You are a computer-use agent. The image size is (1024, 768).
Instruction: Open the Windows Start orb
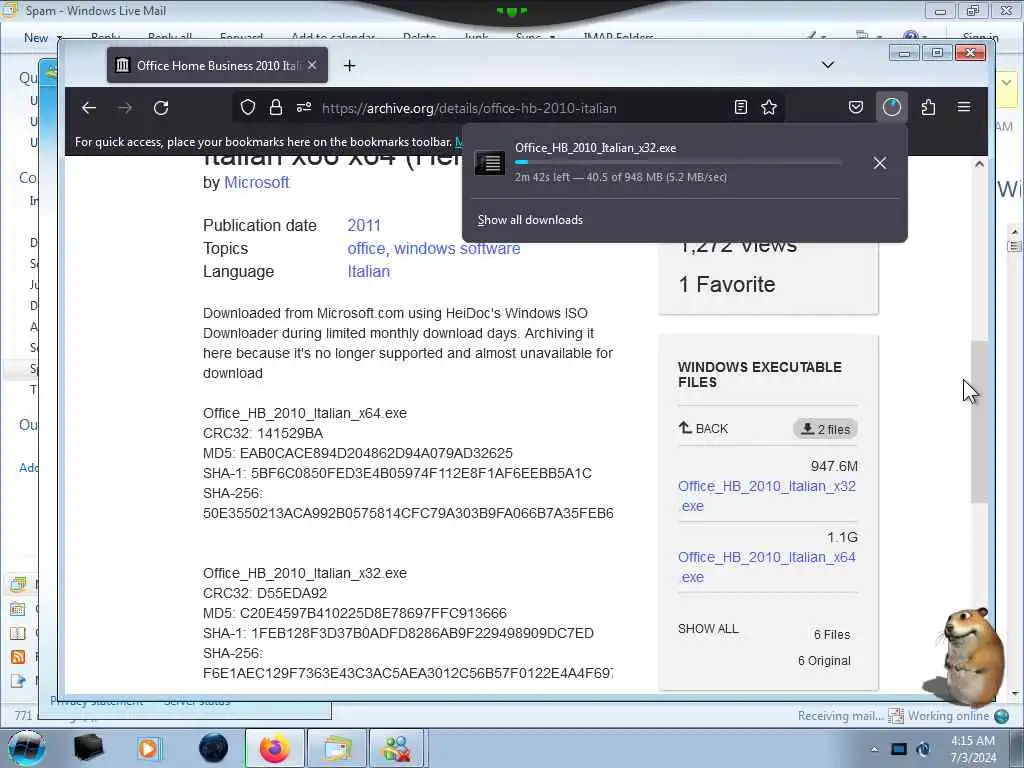27,748
